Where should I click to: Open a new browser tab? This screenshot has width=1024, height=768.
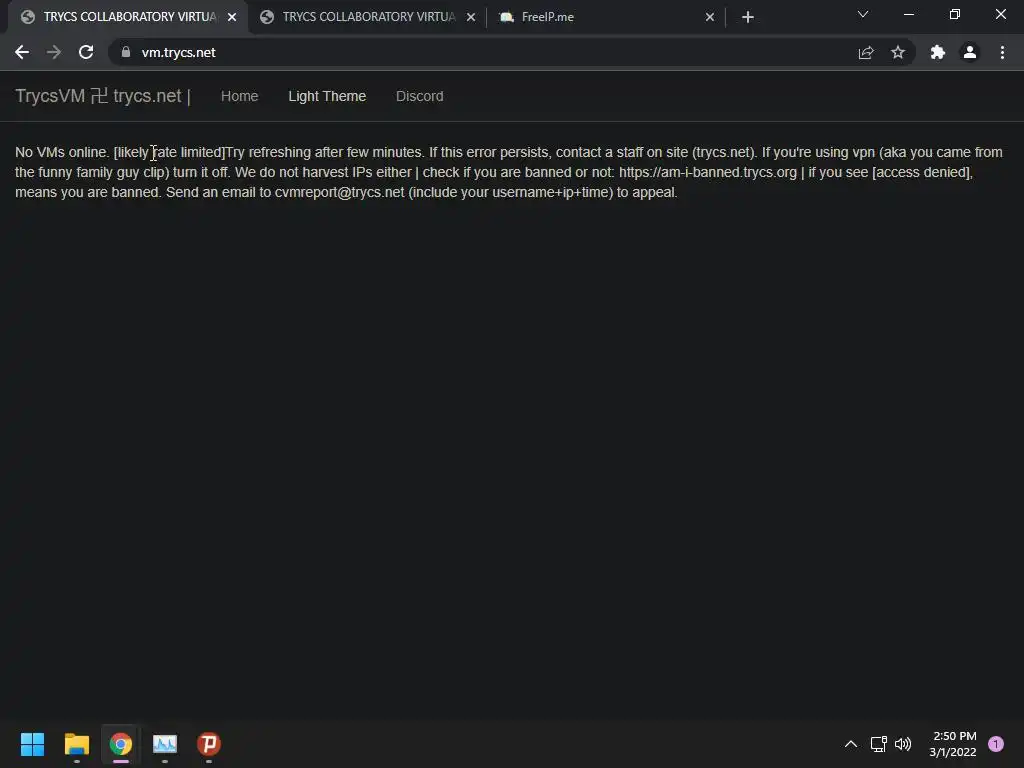click(x=748, y=17)
